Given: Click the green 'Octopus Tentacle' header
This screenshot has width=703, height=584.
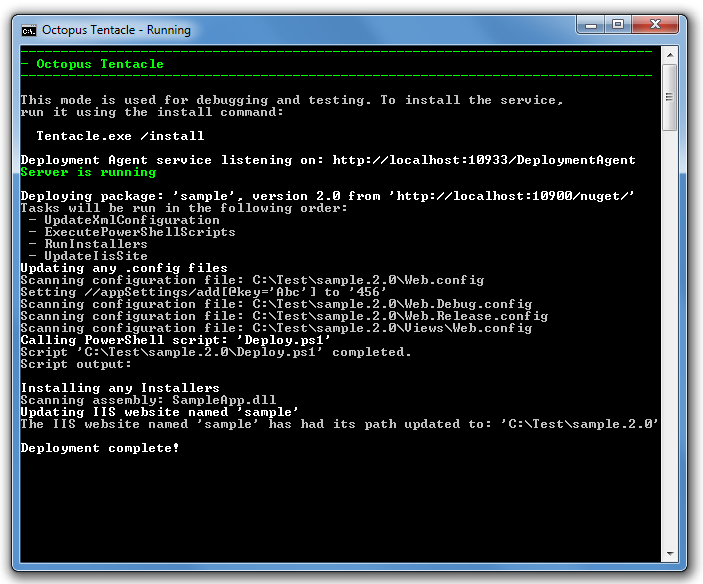Looking at the screenshot, I should [x=100, y=64].
